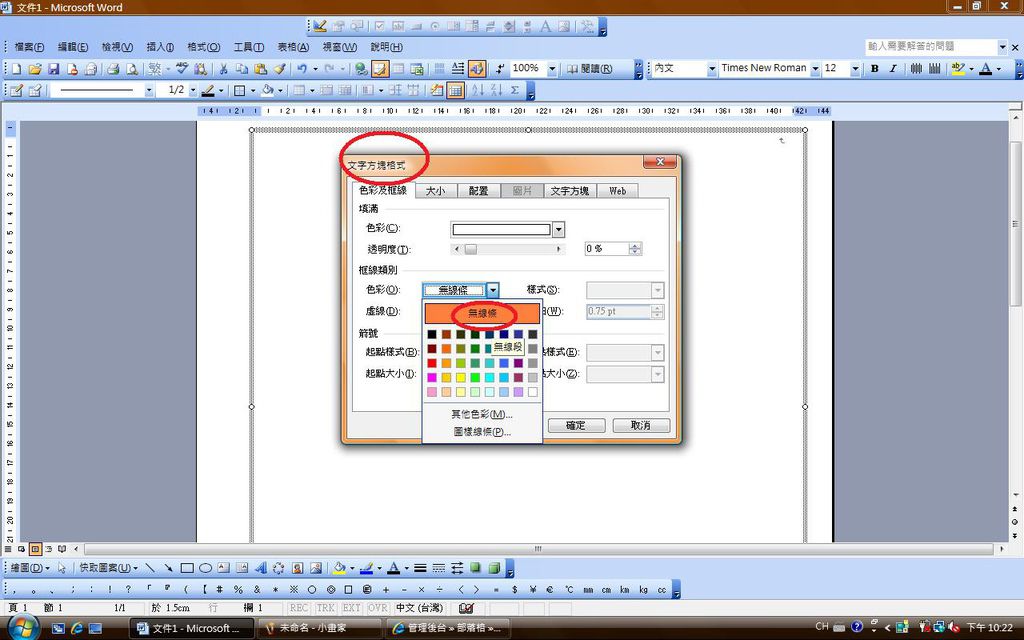Image resolution: width=1024 pixels, height=640 pixels.
Task: Switch to the Web tab in dialog
Action: pyautogui.click(x=617, y=191)
